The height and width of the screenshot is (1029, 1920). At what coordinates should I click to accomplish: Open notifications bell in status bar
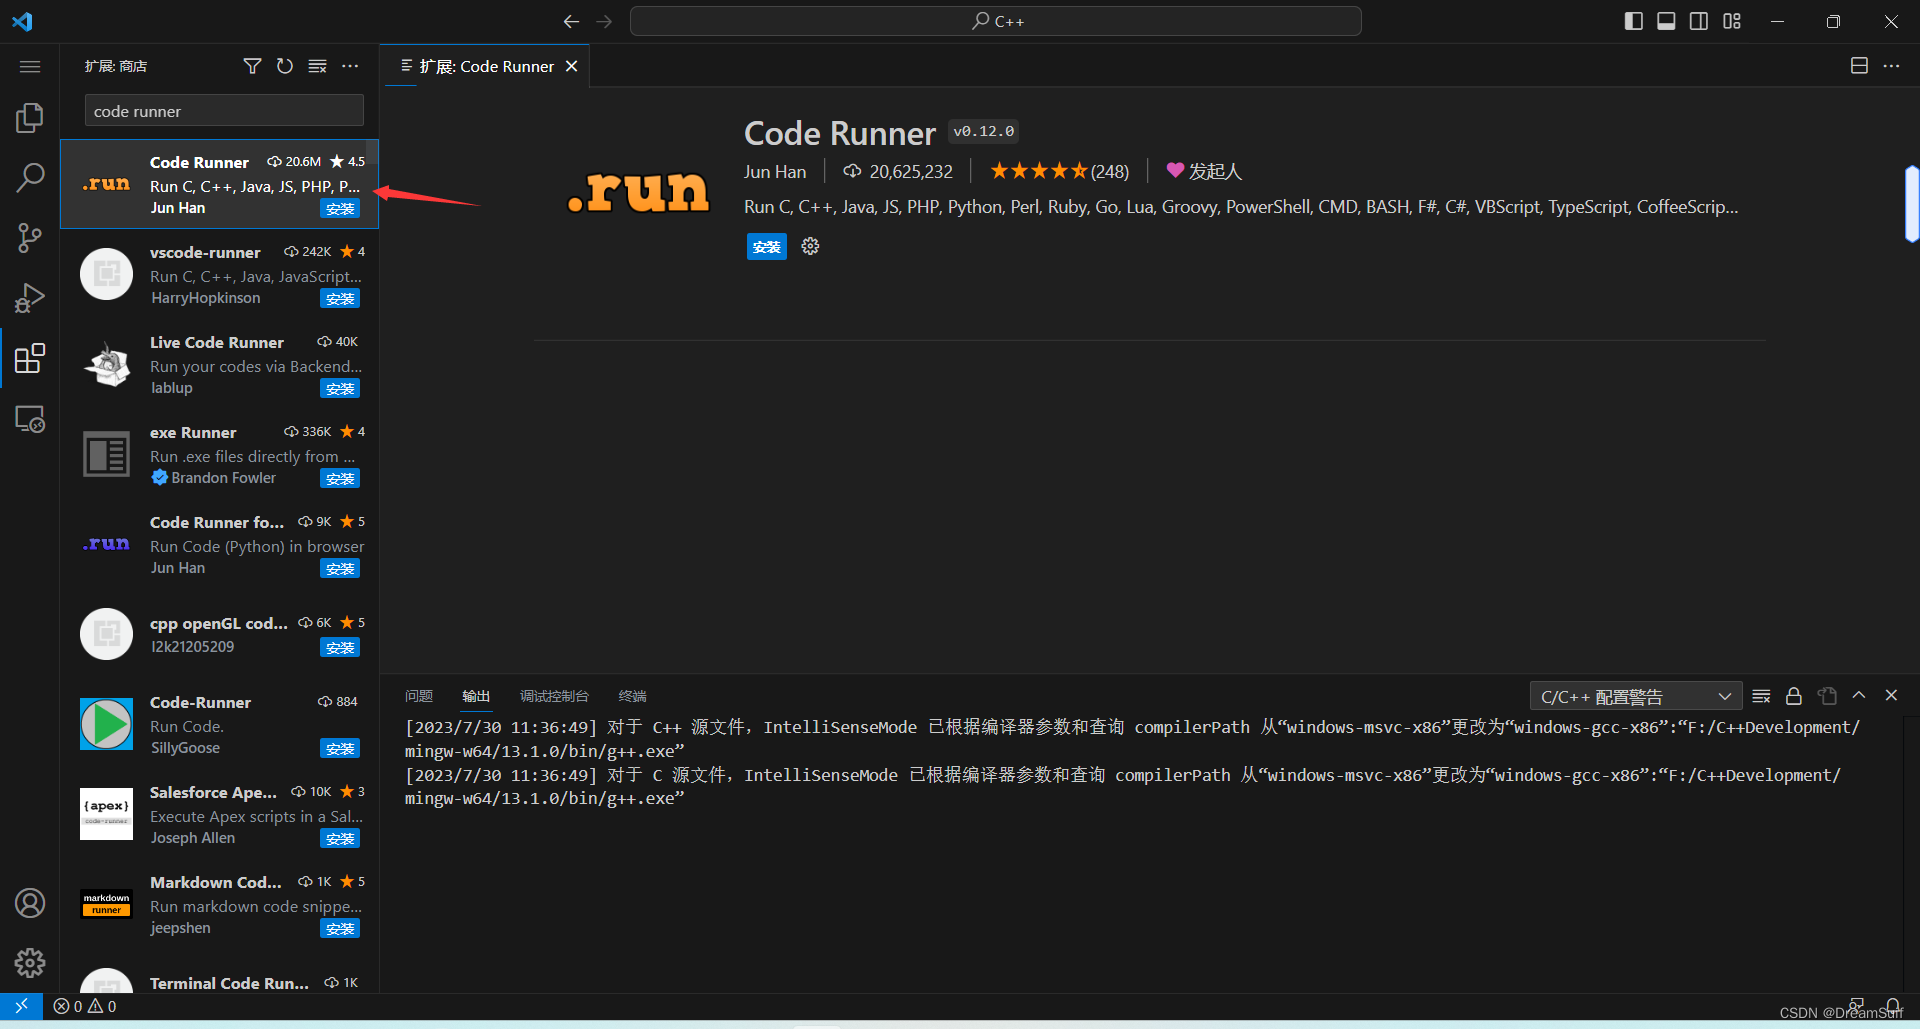tap(1893, 1006)
